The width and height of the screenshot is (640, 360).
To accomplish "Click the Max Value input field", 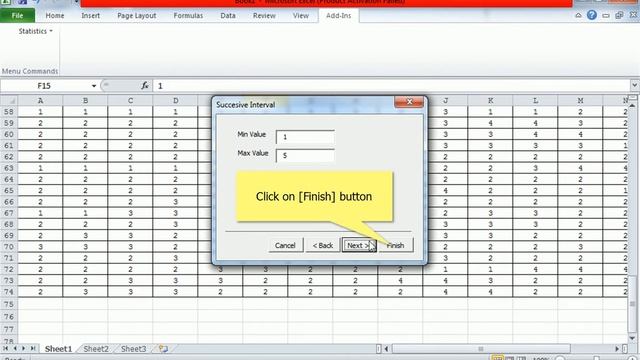I will (x=305, y=156).
